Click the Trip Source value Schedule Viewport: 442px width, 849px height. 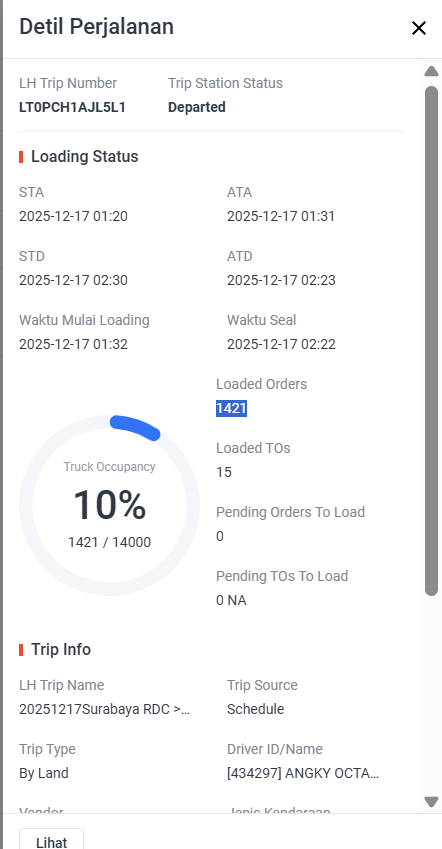point(256,709)
